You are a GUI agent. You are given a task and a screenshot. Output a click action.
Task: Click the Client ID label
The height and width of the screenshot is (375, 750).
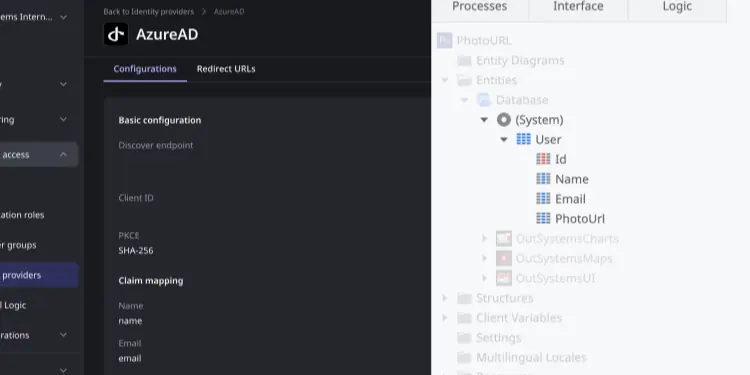tap(136, 198)
